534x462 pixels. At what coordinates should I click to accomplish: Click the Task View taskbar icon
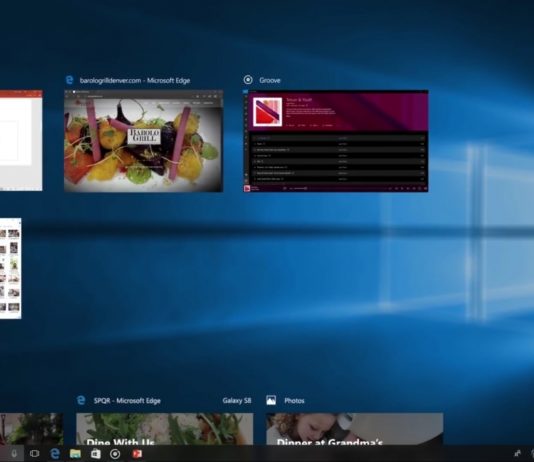point(34,453)
